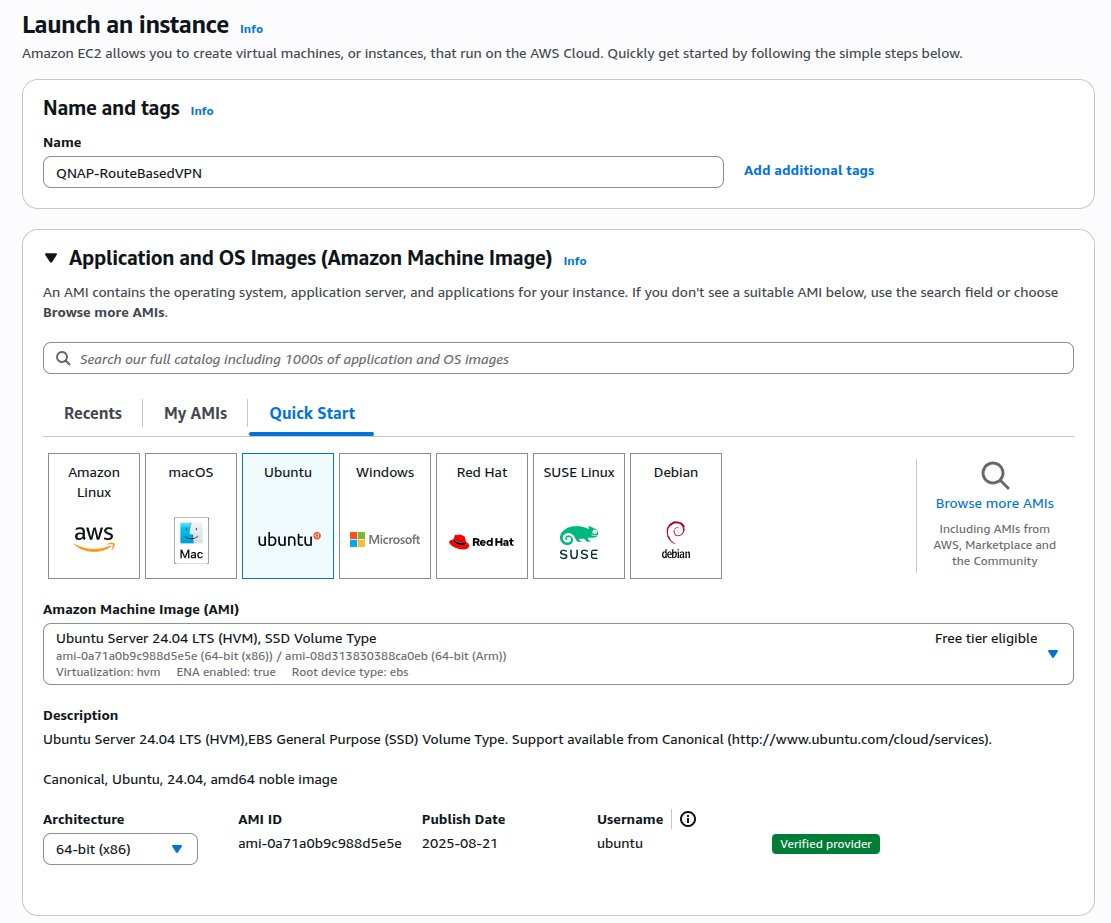Viewport: 1111px width, 923px height.
Task: Select the Ubuntu OS image tile
Action: 288,515
